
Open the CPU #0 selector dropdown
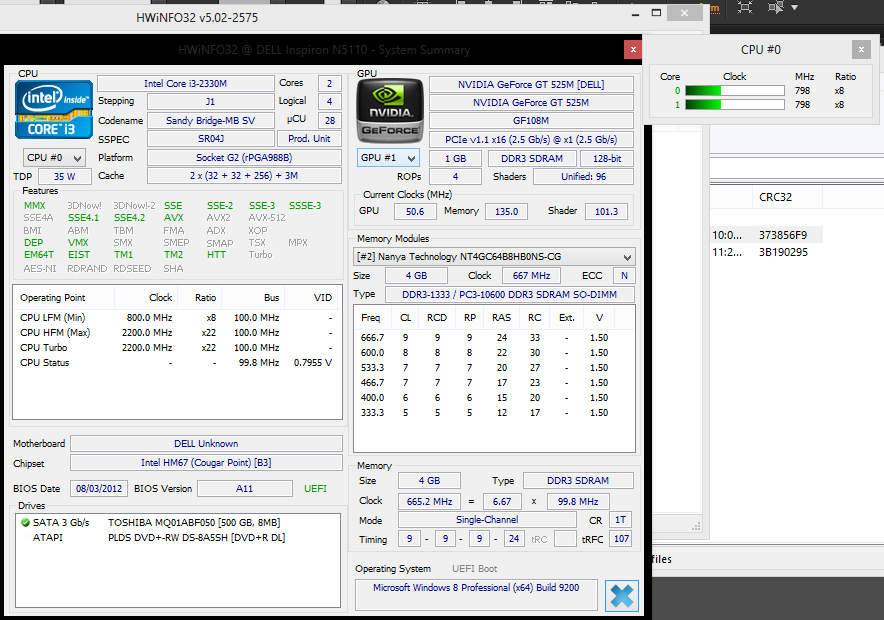tap(54, 157)
